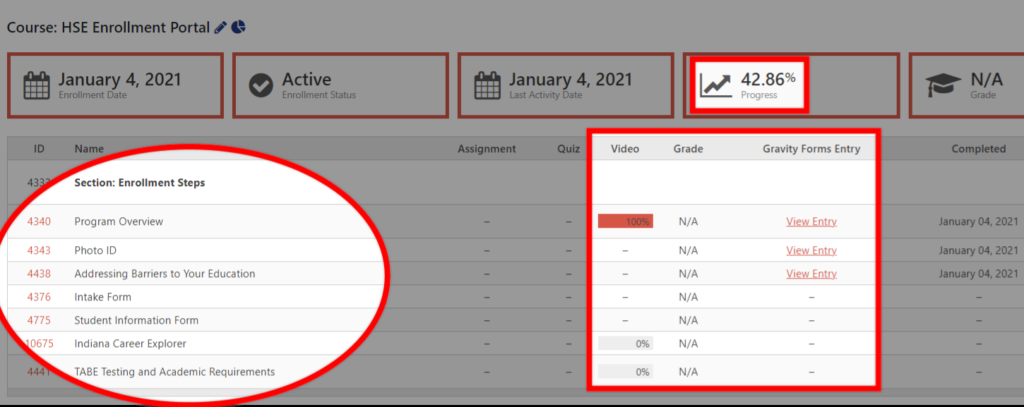This screenshot has height=407, width=1024.
Task: Click the Intake Form lesson name
Action: coord(103,297)
